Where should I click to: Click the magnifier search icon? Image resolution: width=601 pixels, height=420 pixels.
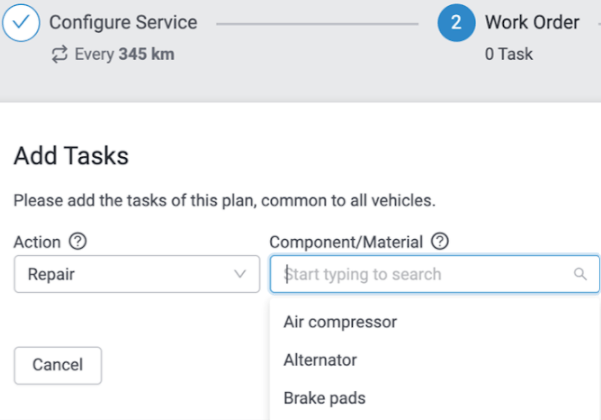[580, 274]
